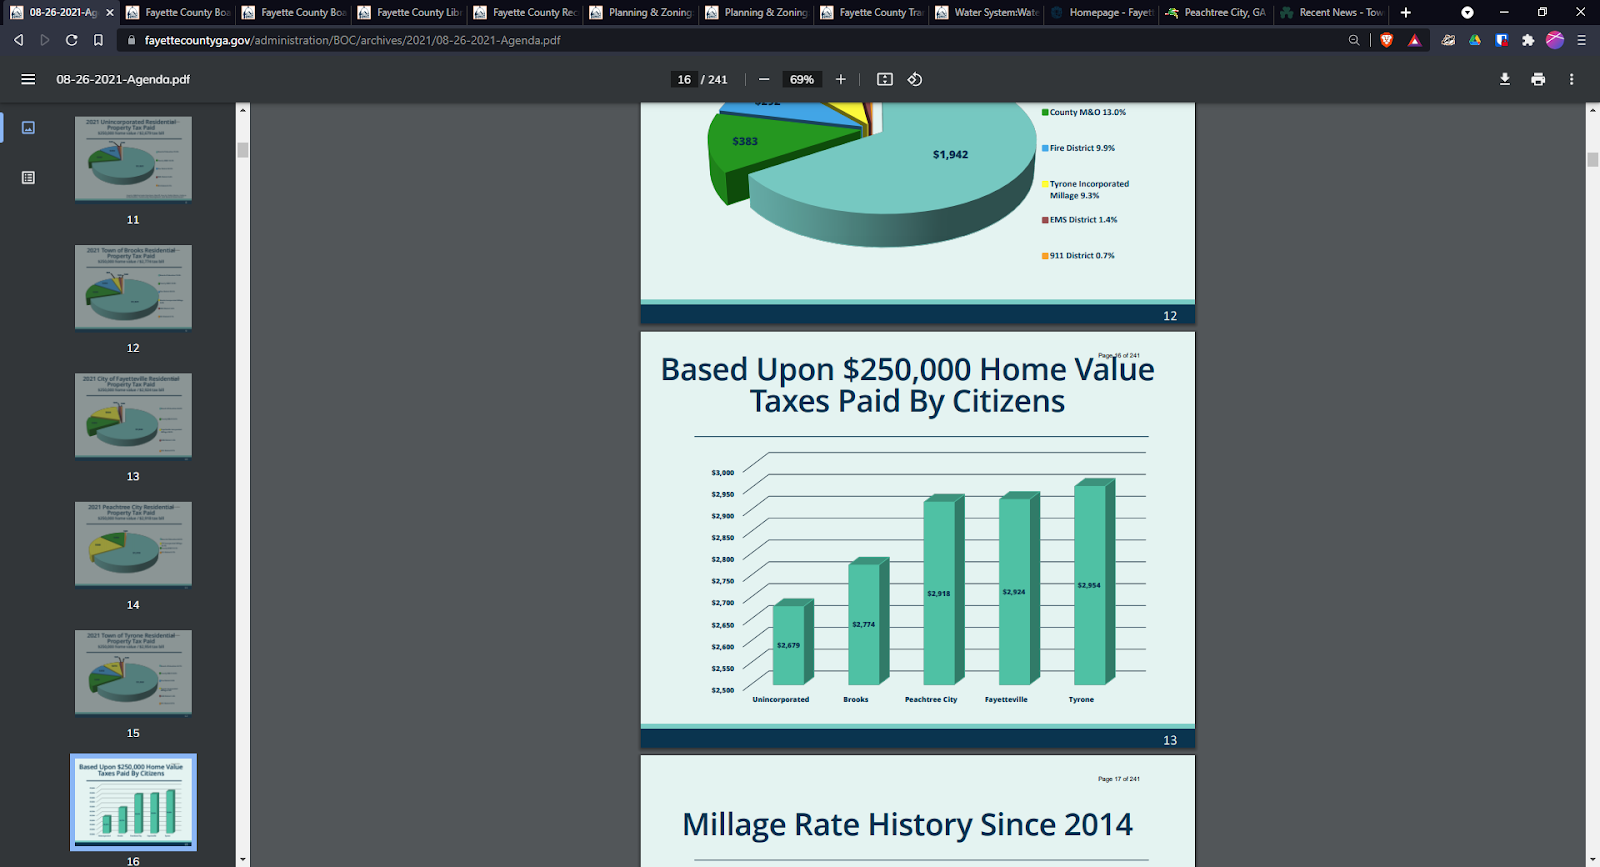This screenshot has height=867, width=1600.
Task: Click the green County M&O legend swatch
Action: pyautogui.click(x=1045, y=112)
